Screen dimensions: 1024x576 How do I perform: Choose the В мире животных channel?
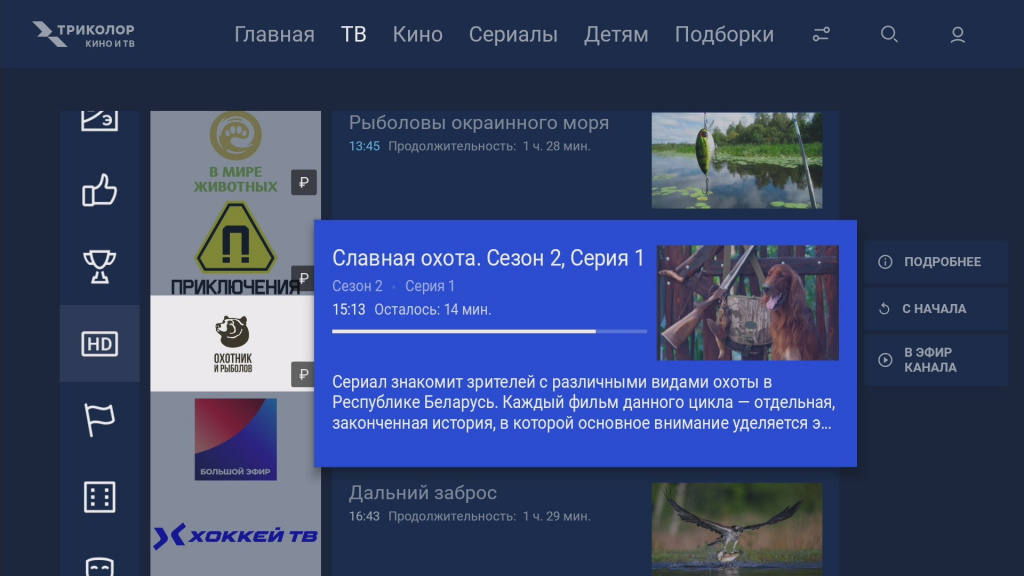(x=235, y=153)
